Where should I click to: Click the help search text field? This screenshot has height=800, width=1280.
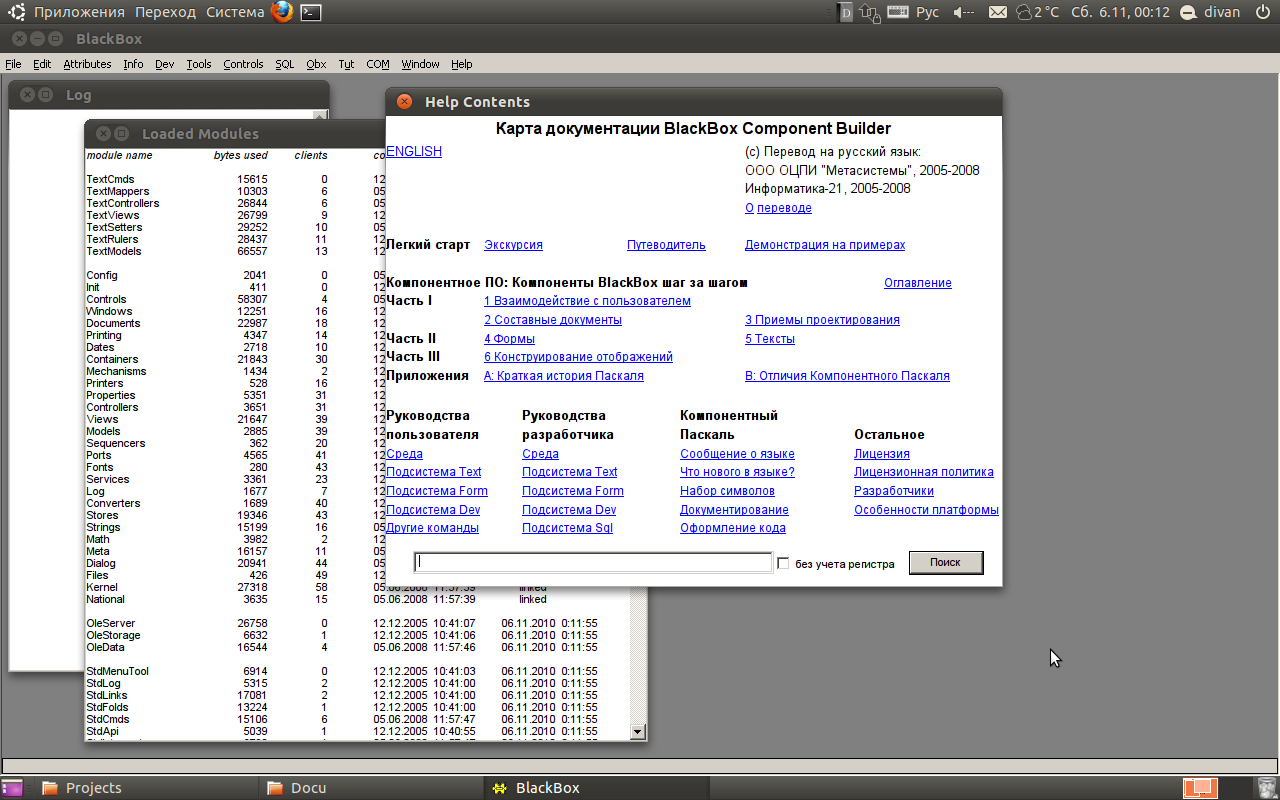tap(593, 563)
